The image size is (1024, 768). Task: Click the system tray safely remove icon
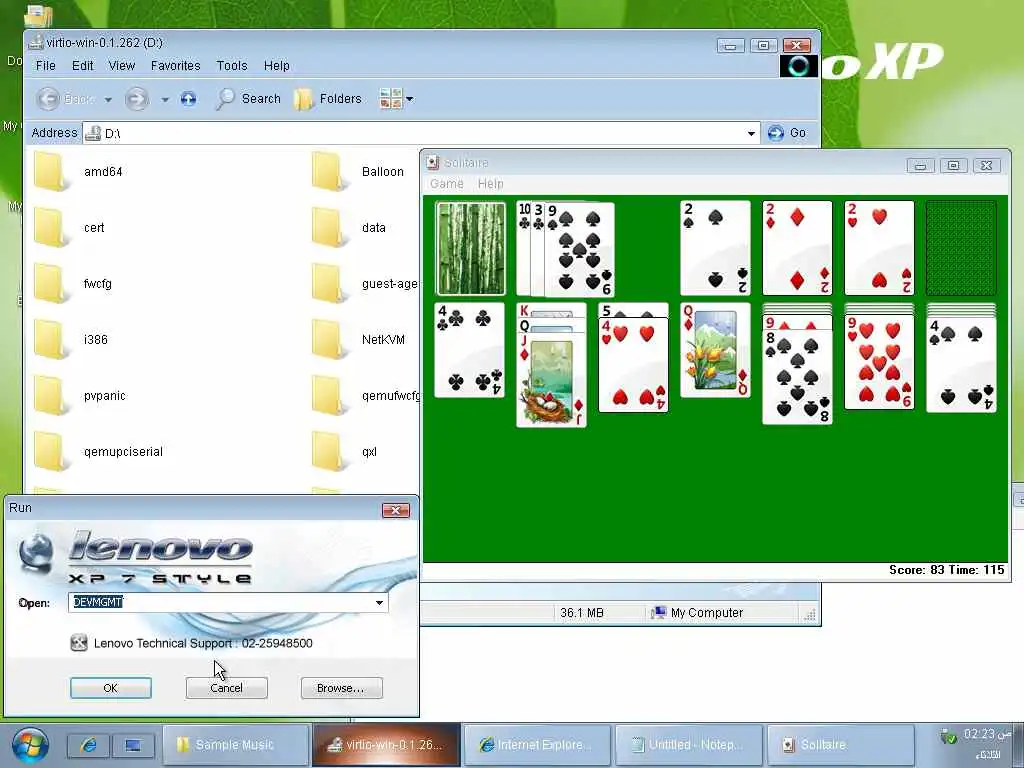tap(948, 737)
